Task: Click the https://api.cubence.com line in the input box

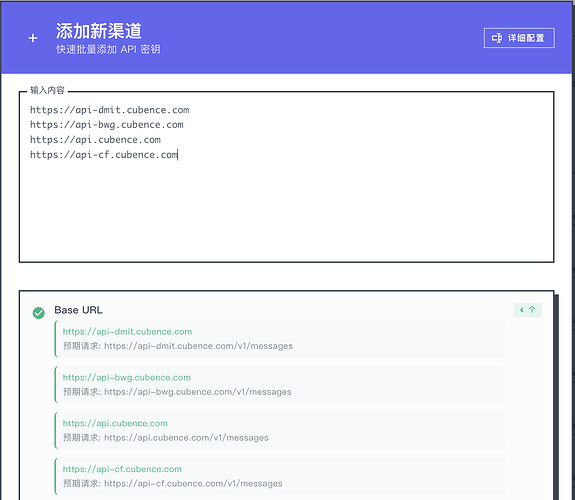Action: [95, 140]
